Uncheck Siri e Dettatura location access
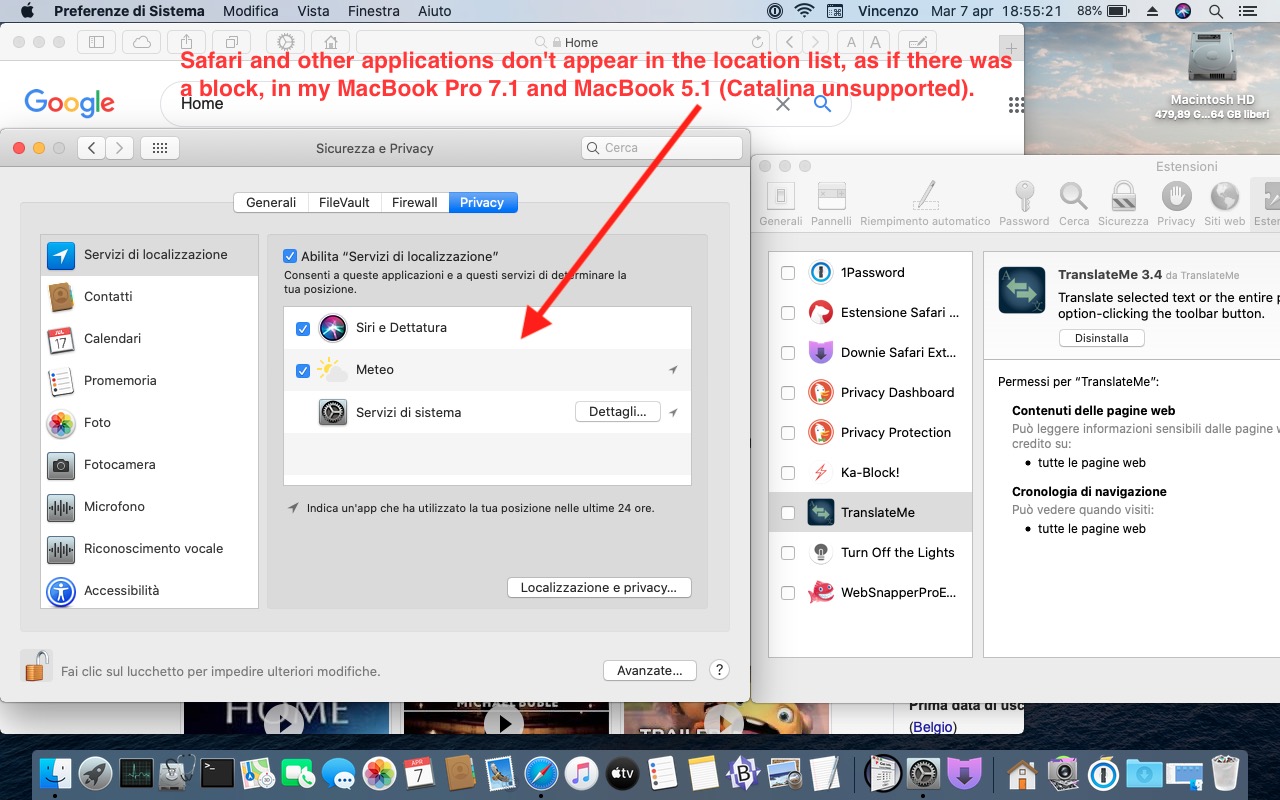Screen dimensions: 1280x800 click(303, 328)
